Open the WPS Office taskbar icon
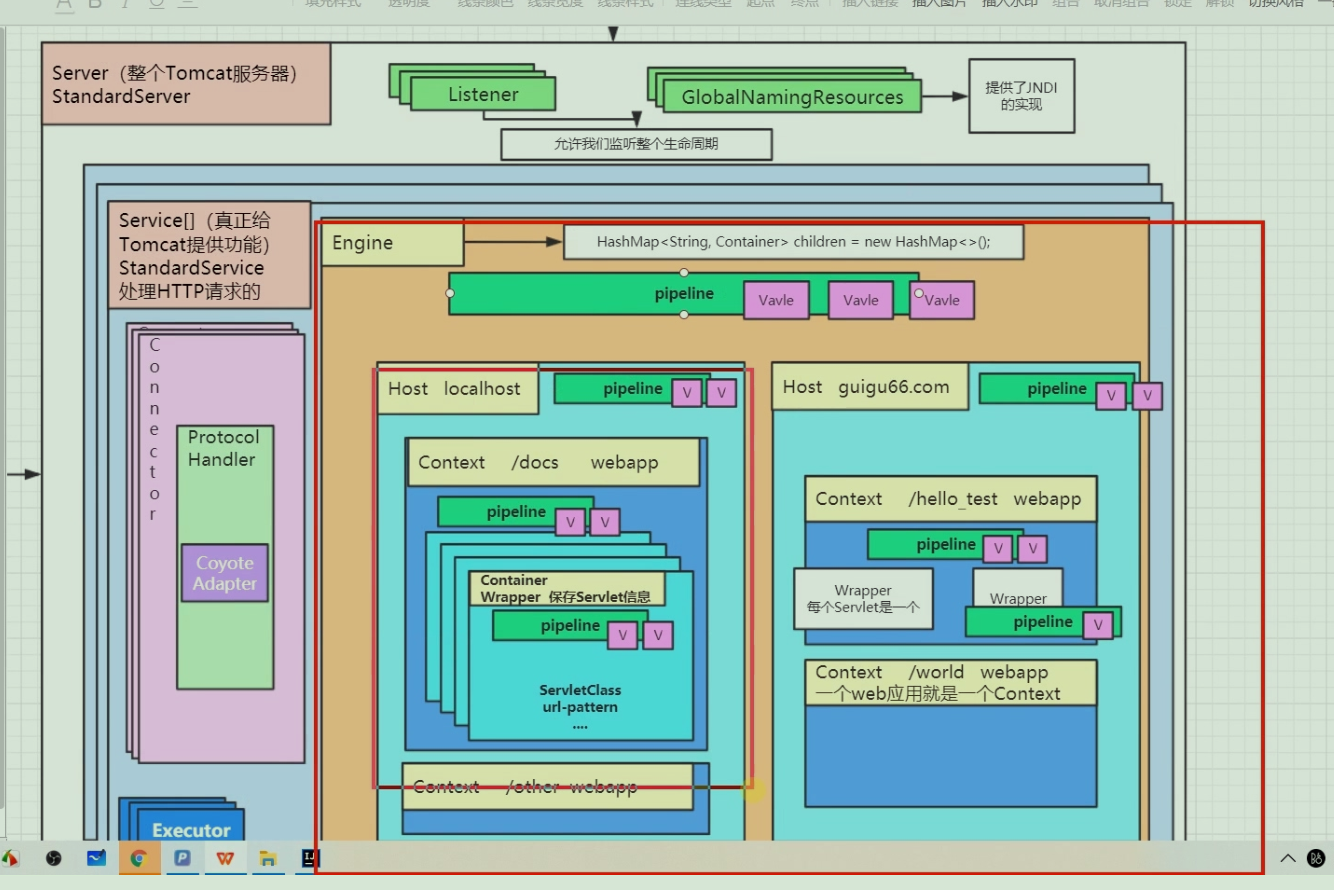Viewport: 1334px width, 890px height. [225, 858]
